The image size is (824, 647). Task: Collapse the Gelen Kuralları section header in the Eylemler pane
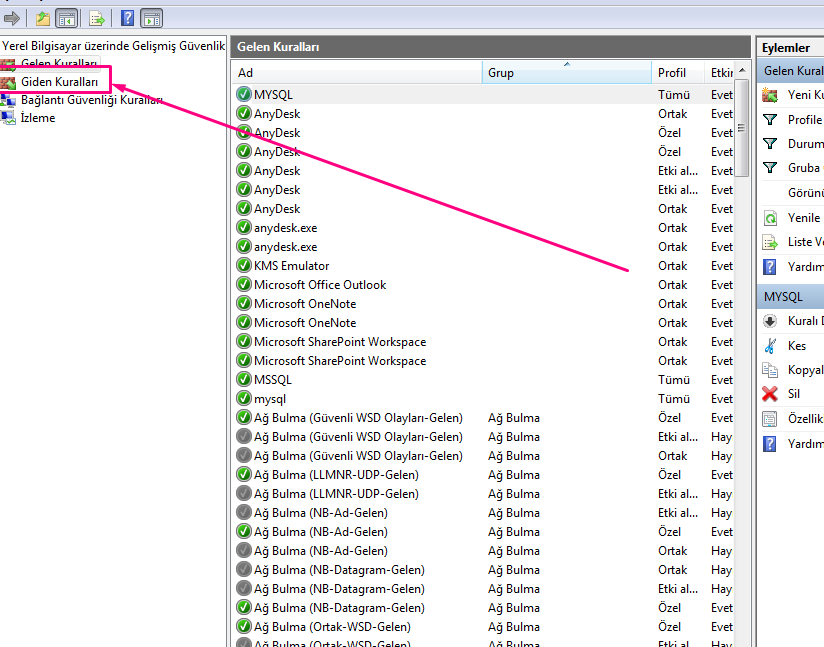click(791, 71)
